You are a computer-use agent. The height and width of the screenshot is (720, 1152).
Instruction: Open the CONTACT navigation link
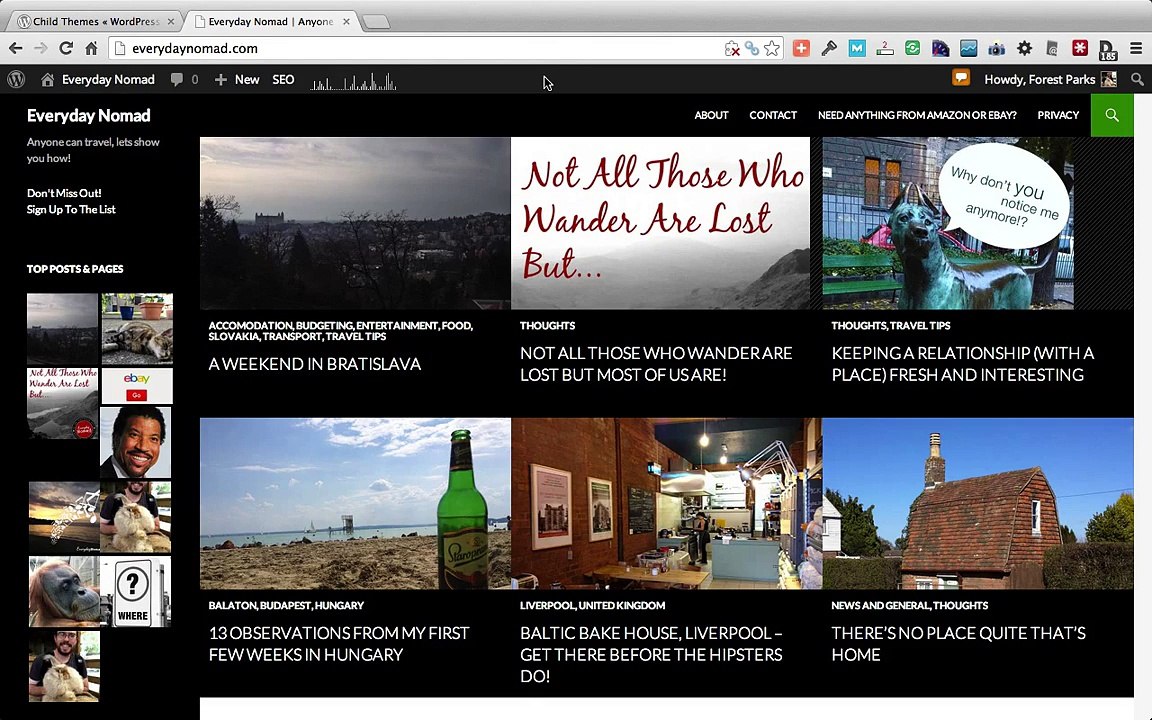point(773,115)
